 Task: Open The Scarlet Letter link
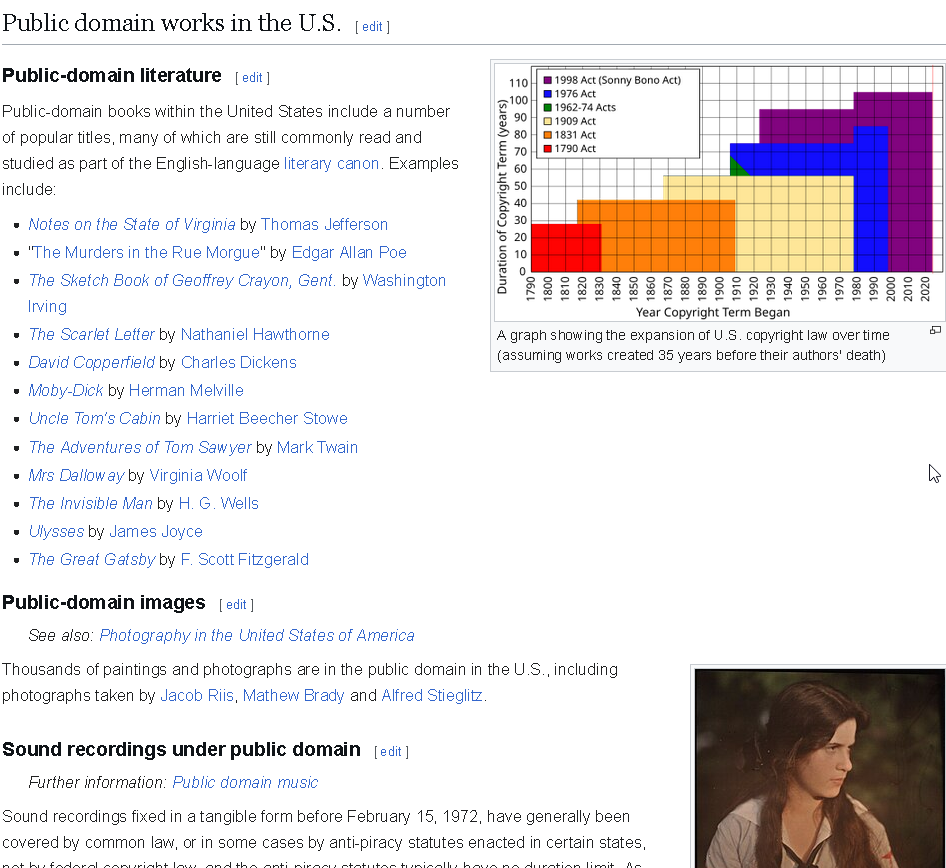pos(91,334)
